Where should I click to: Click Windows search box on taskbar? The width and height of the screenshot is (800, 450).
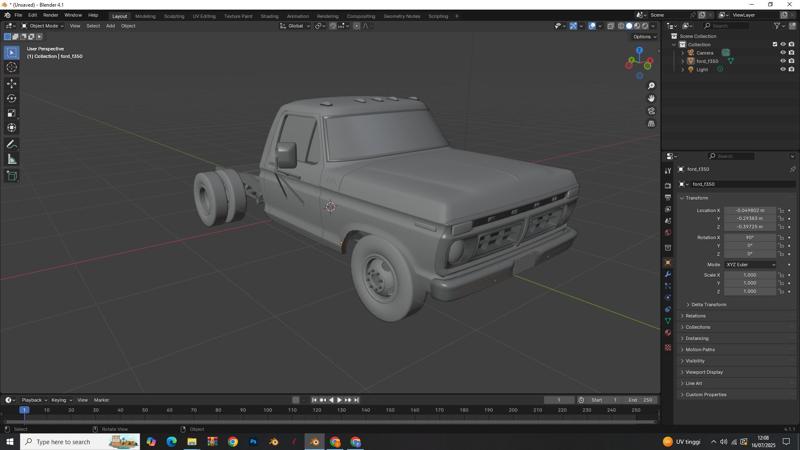click(x=80, y=442)
